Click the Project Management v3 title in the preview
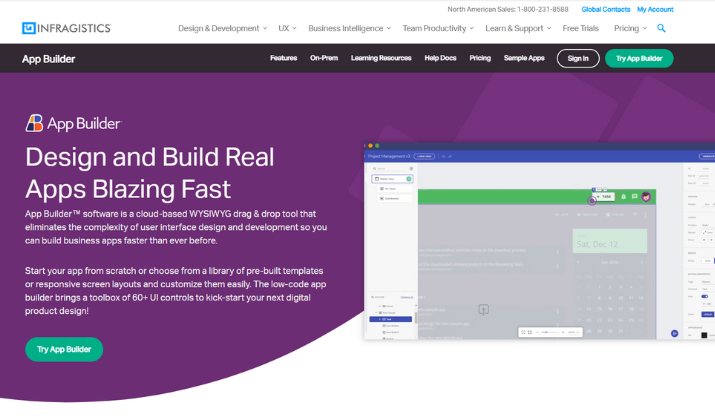Image resolution: width=715 pixels, height=420 pixels. (x=389, y=156)
